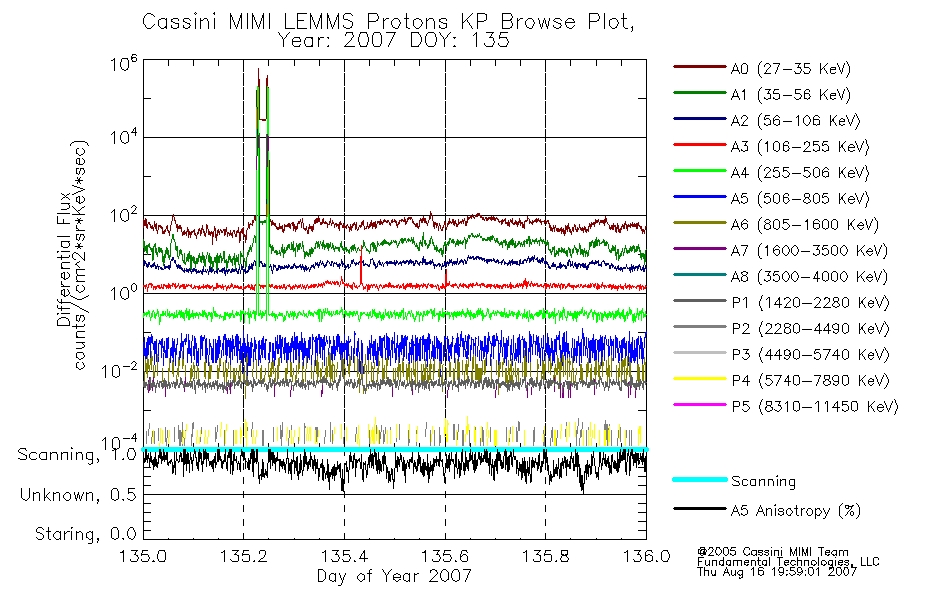Screen dimensions: 950x600
Task: Click the 10^6 y-axis tick label
Action: (124, 64)
